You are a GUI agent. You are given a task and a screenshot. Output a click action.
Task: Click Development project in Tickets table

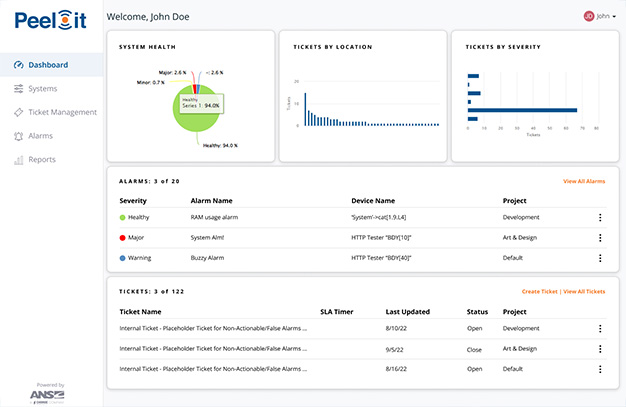pos(521,328)
